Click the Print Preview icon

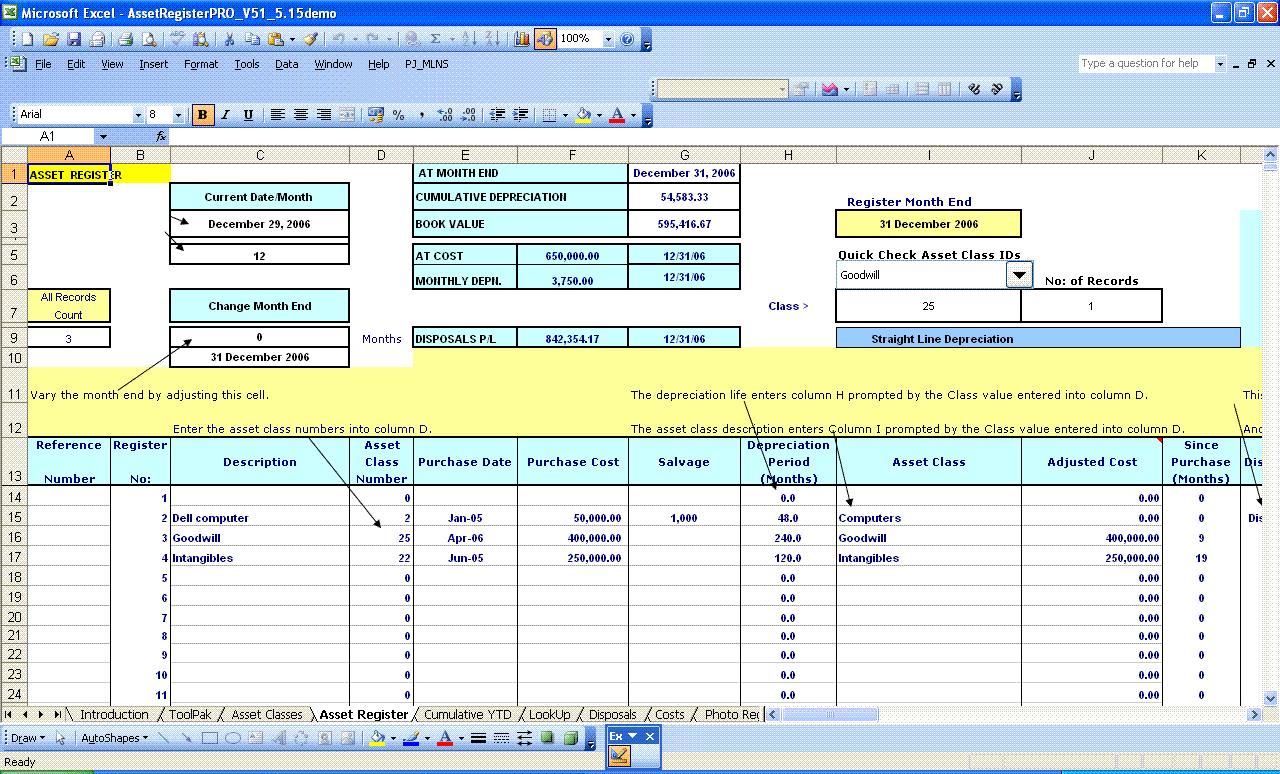pos(149,39)
